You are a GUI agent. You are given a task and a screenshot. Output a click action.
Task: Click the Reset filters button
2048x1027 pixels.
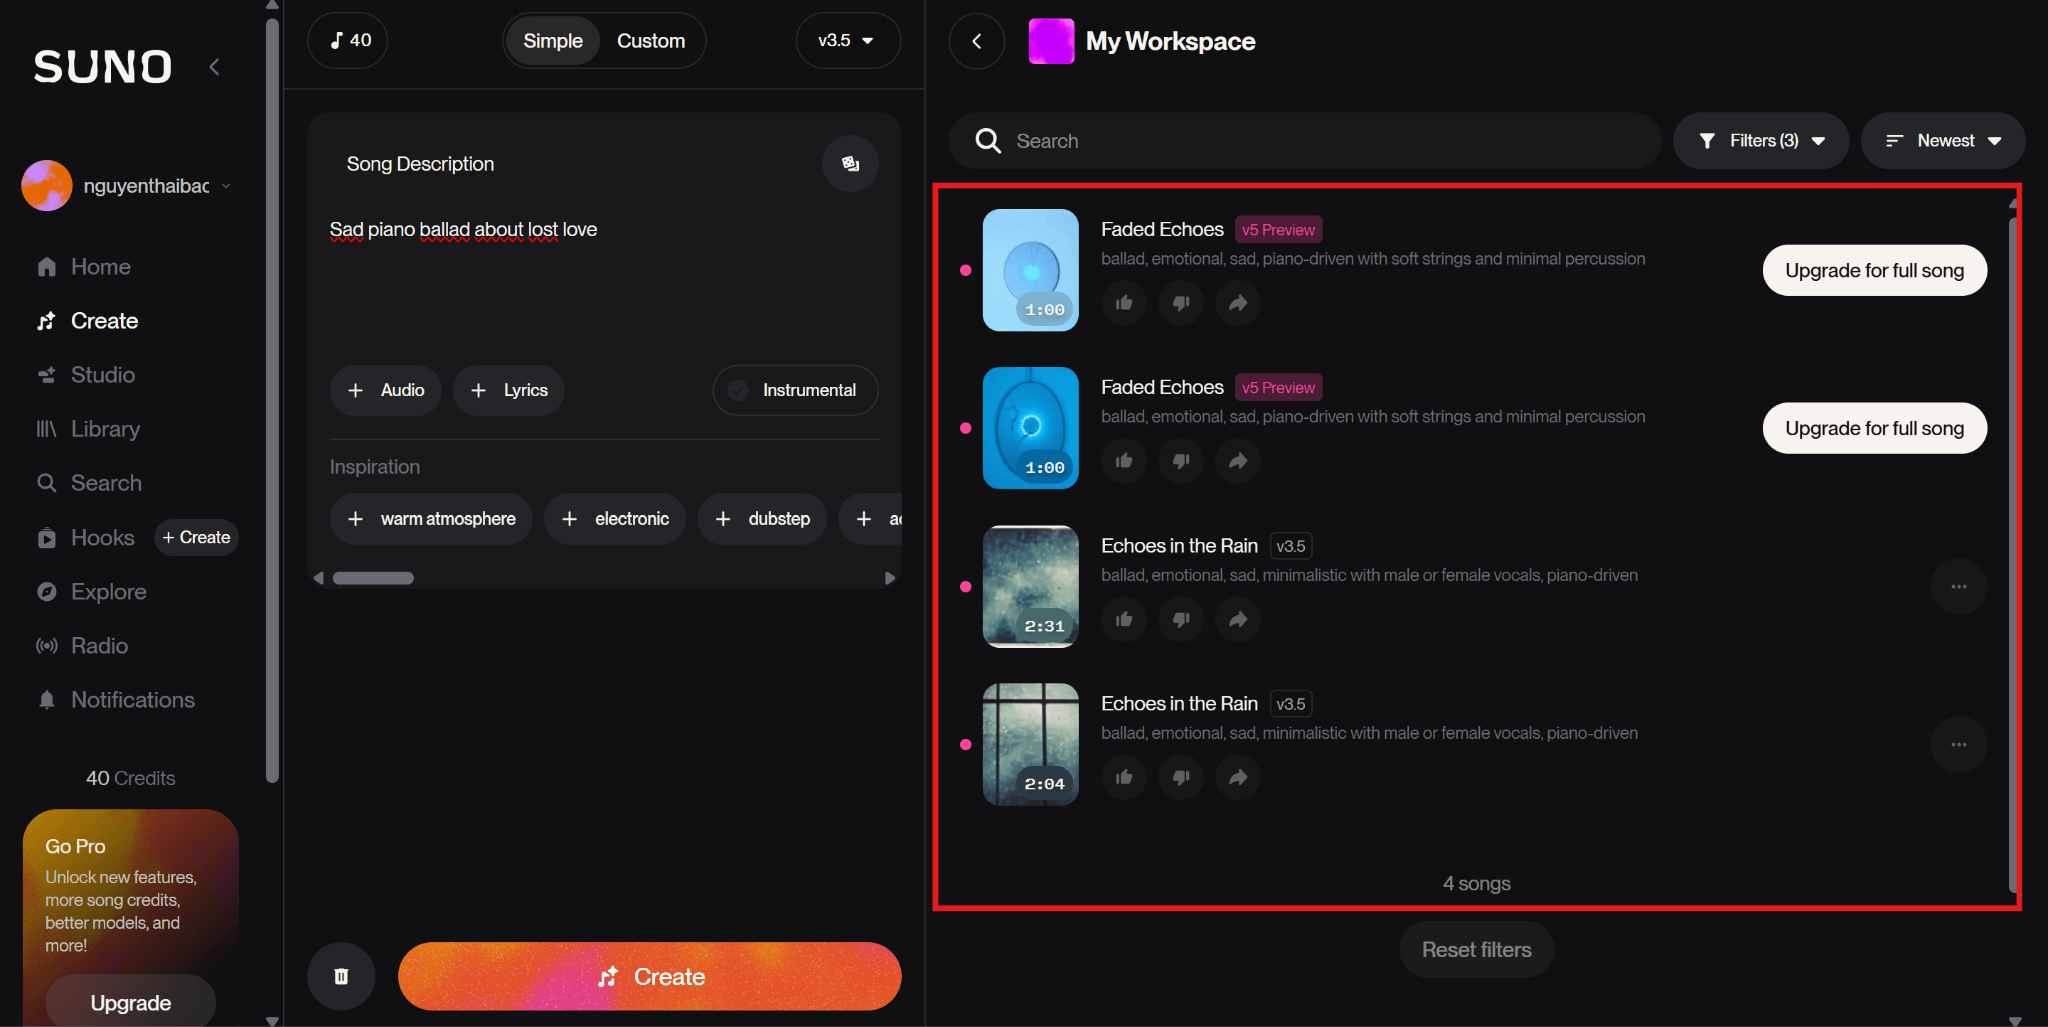(1477, 950)
